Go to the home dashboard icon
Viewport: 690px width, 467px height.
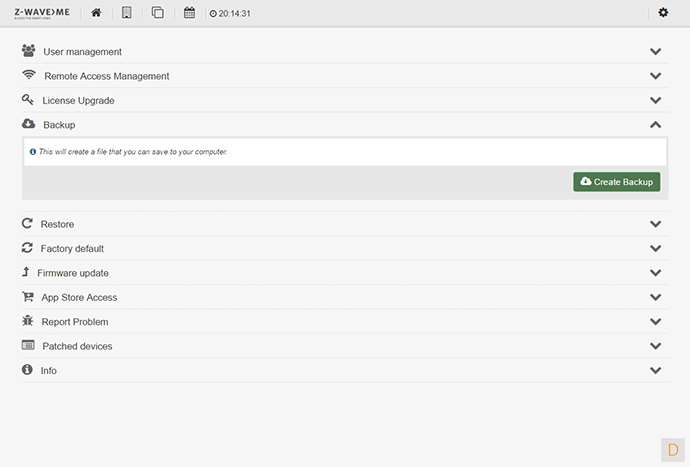(x=96, y=13)
